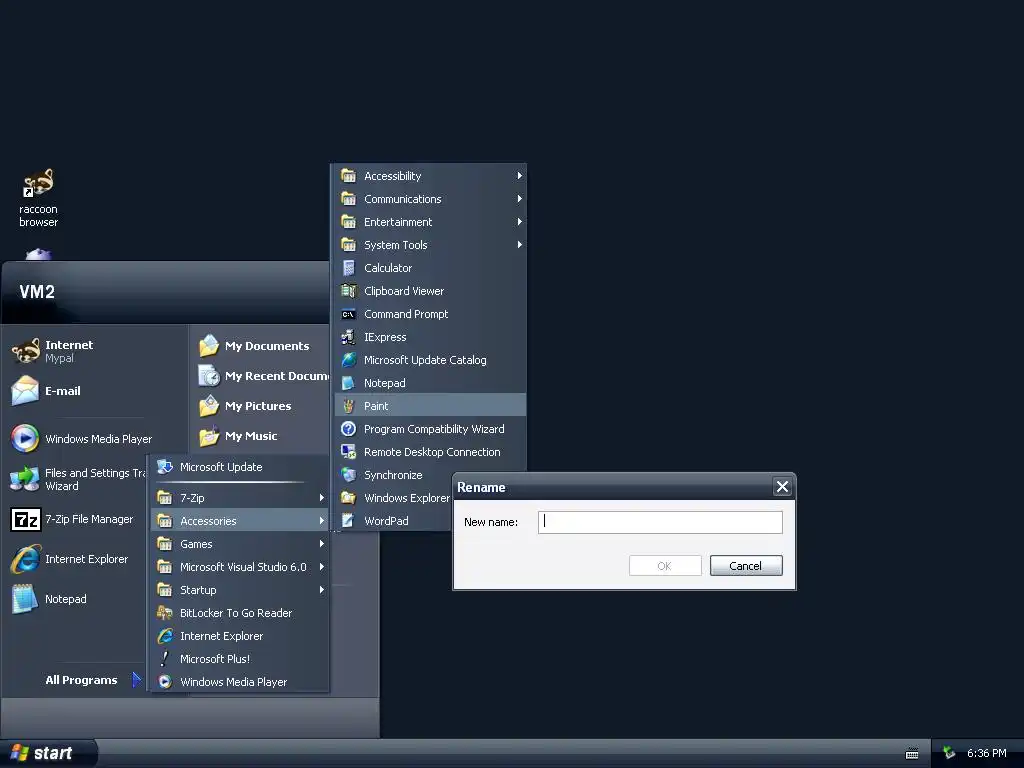Click the Synchronize icon
1024x768 pixels.
[349, 475]
